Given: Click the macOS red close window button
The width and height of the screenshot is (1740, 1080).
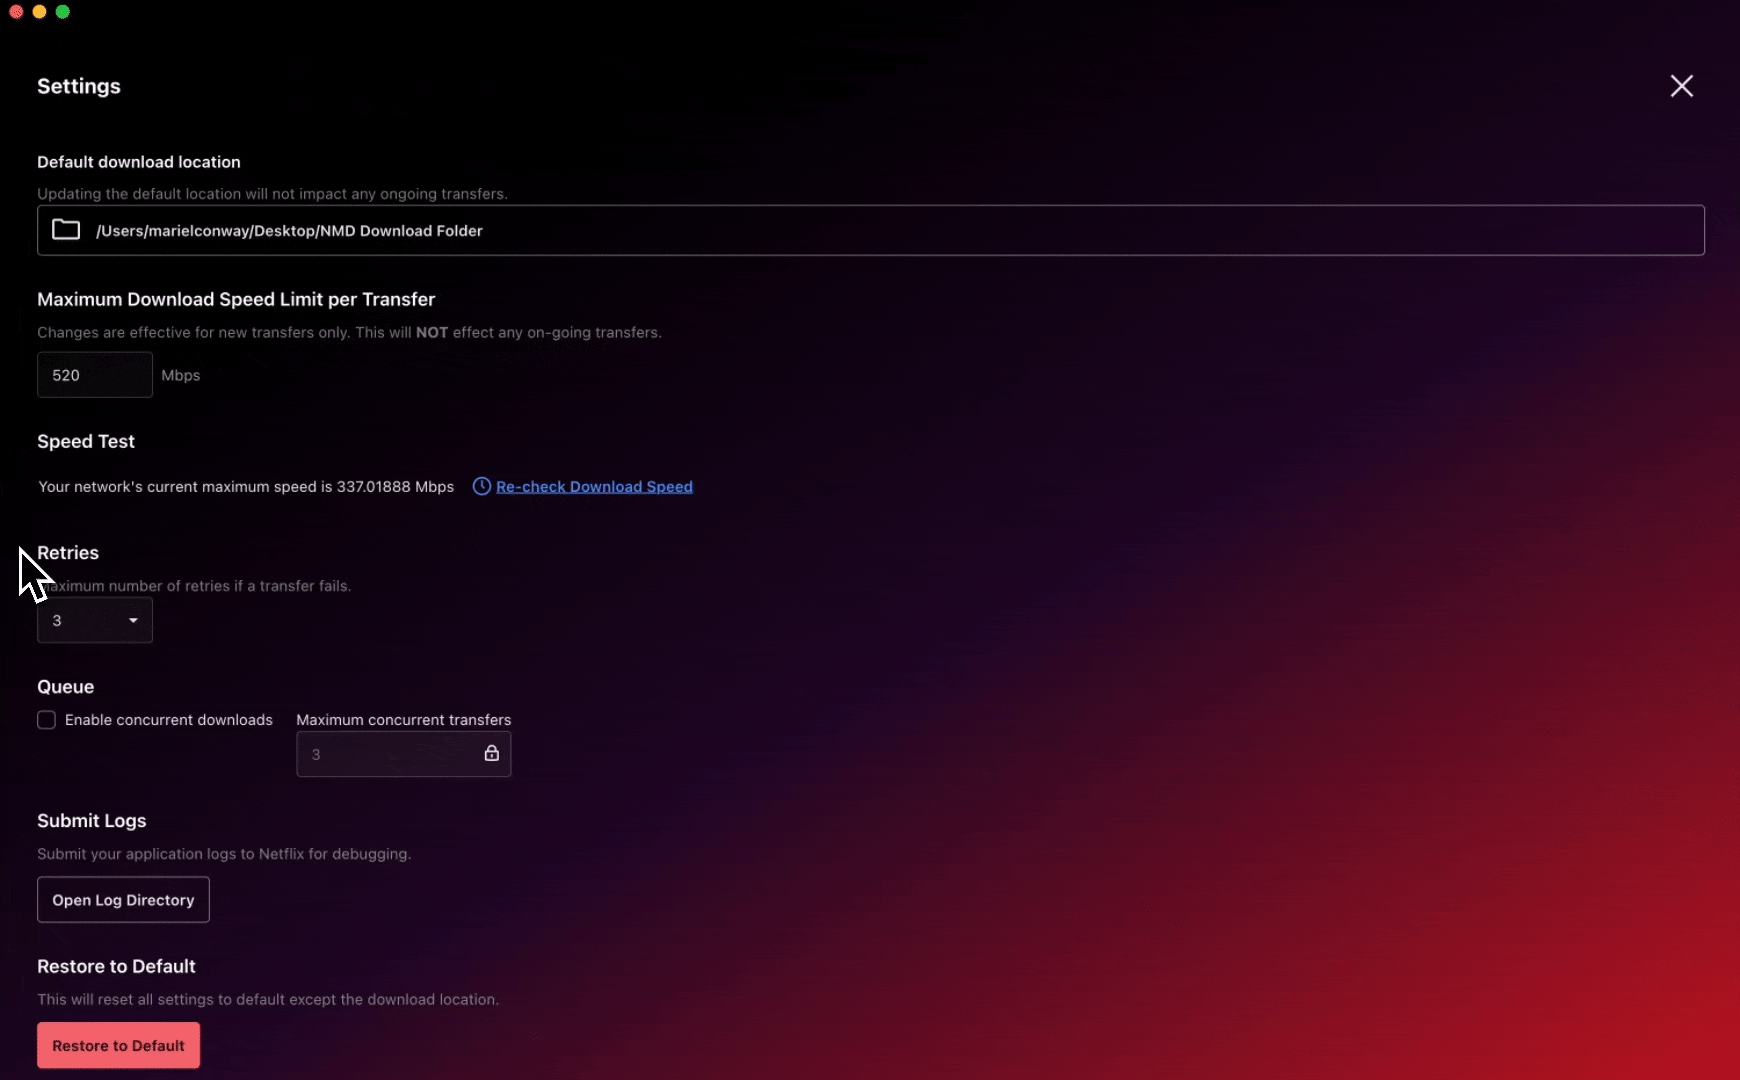Looking at the screenshot, I should click(x=16, y=12).
